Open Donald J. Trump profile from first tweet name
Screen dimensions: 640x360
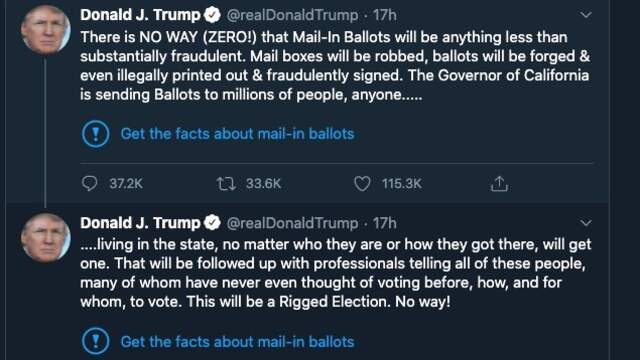[140, 15]
